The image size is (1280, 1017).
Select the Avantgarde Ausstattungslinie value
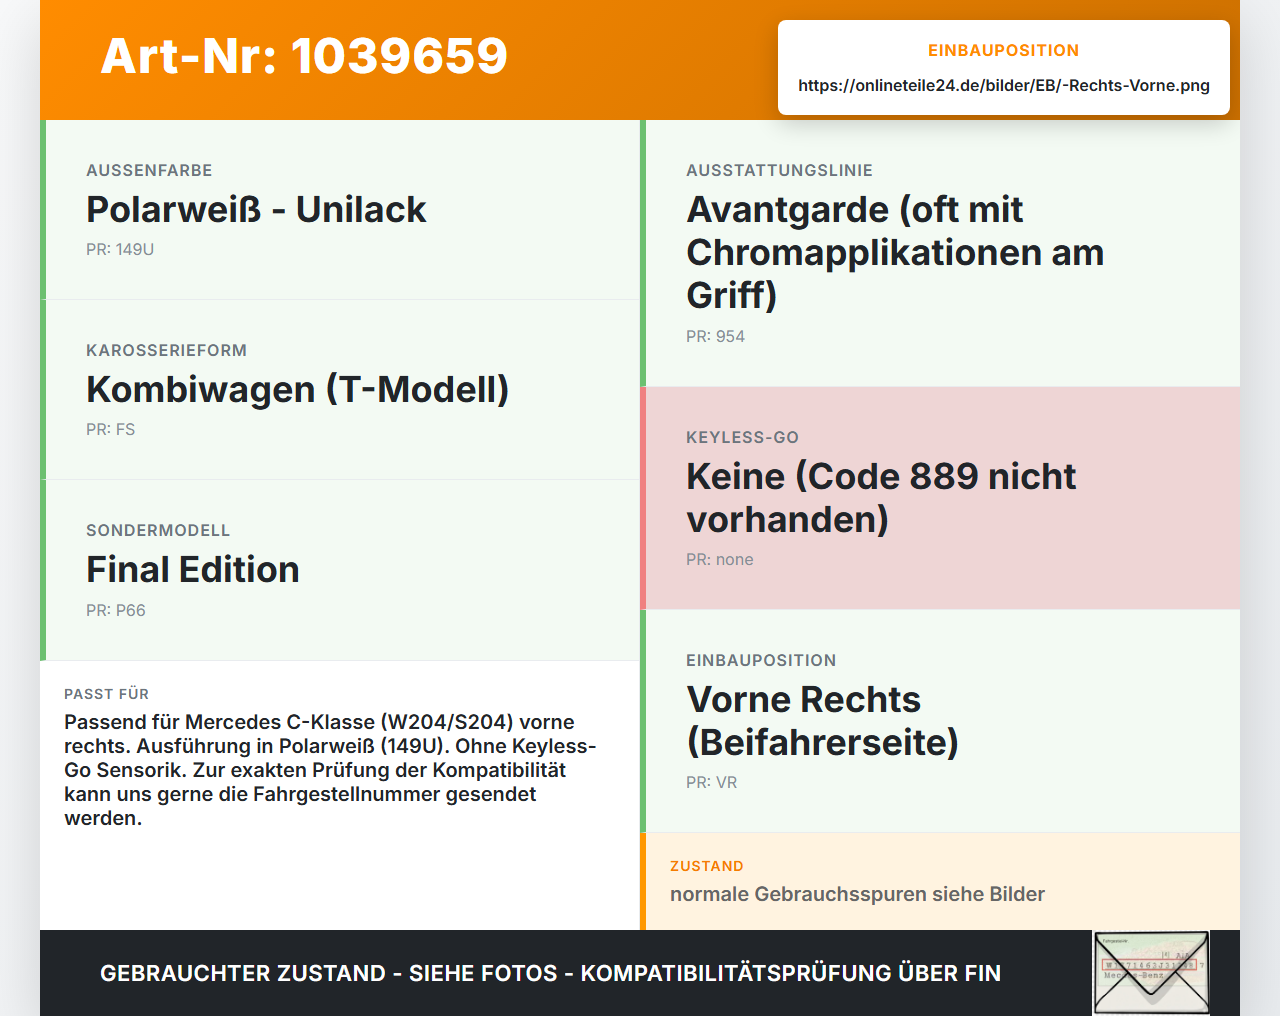895,252
